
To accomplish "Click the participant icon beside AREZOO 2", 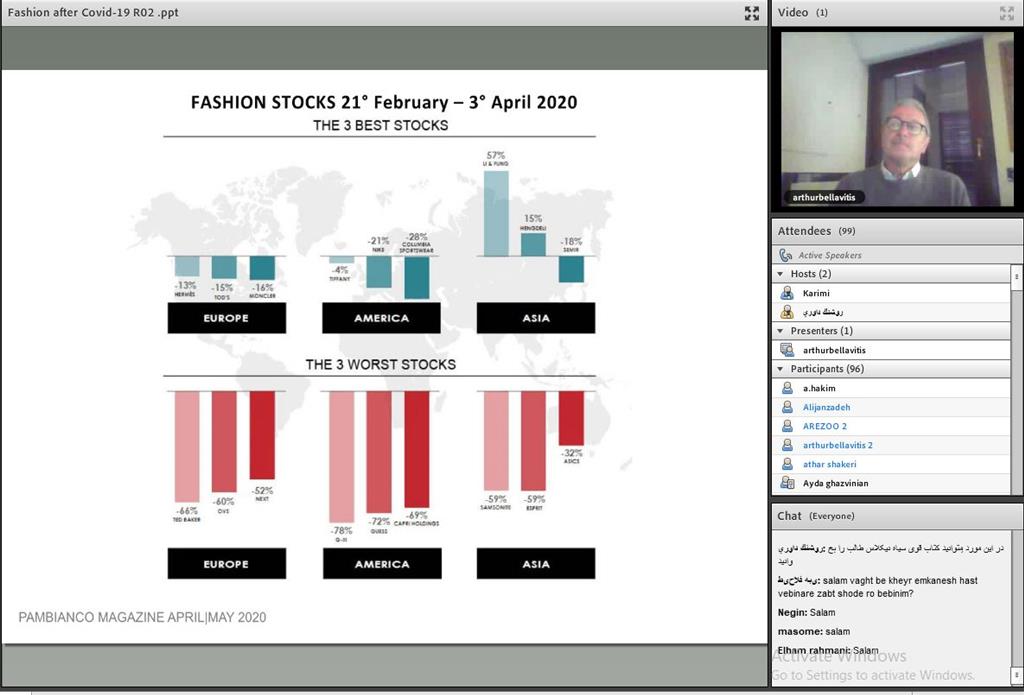I will tap(787, 426).
